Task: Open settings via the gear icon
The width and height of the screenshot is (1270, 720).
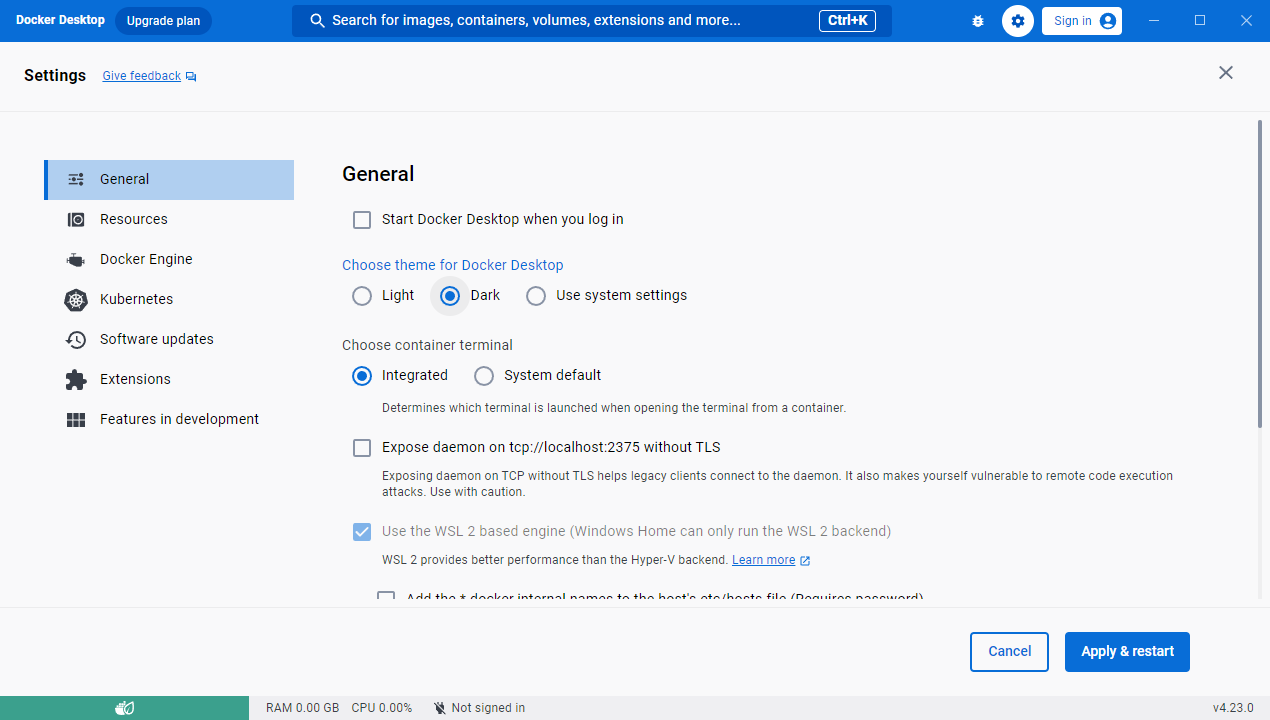Action: [x=1018, y=21]
